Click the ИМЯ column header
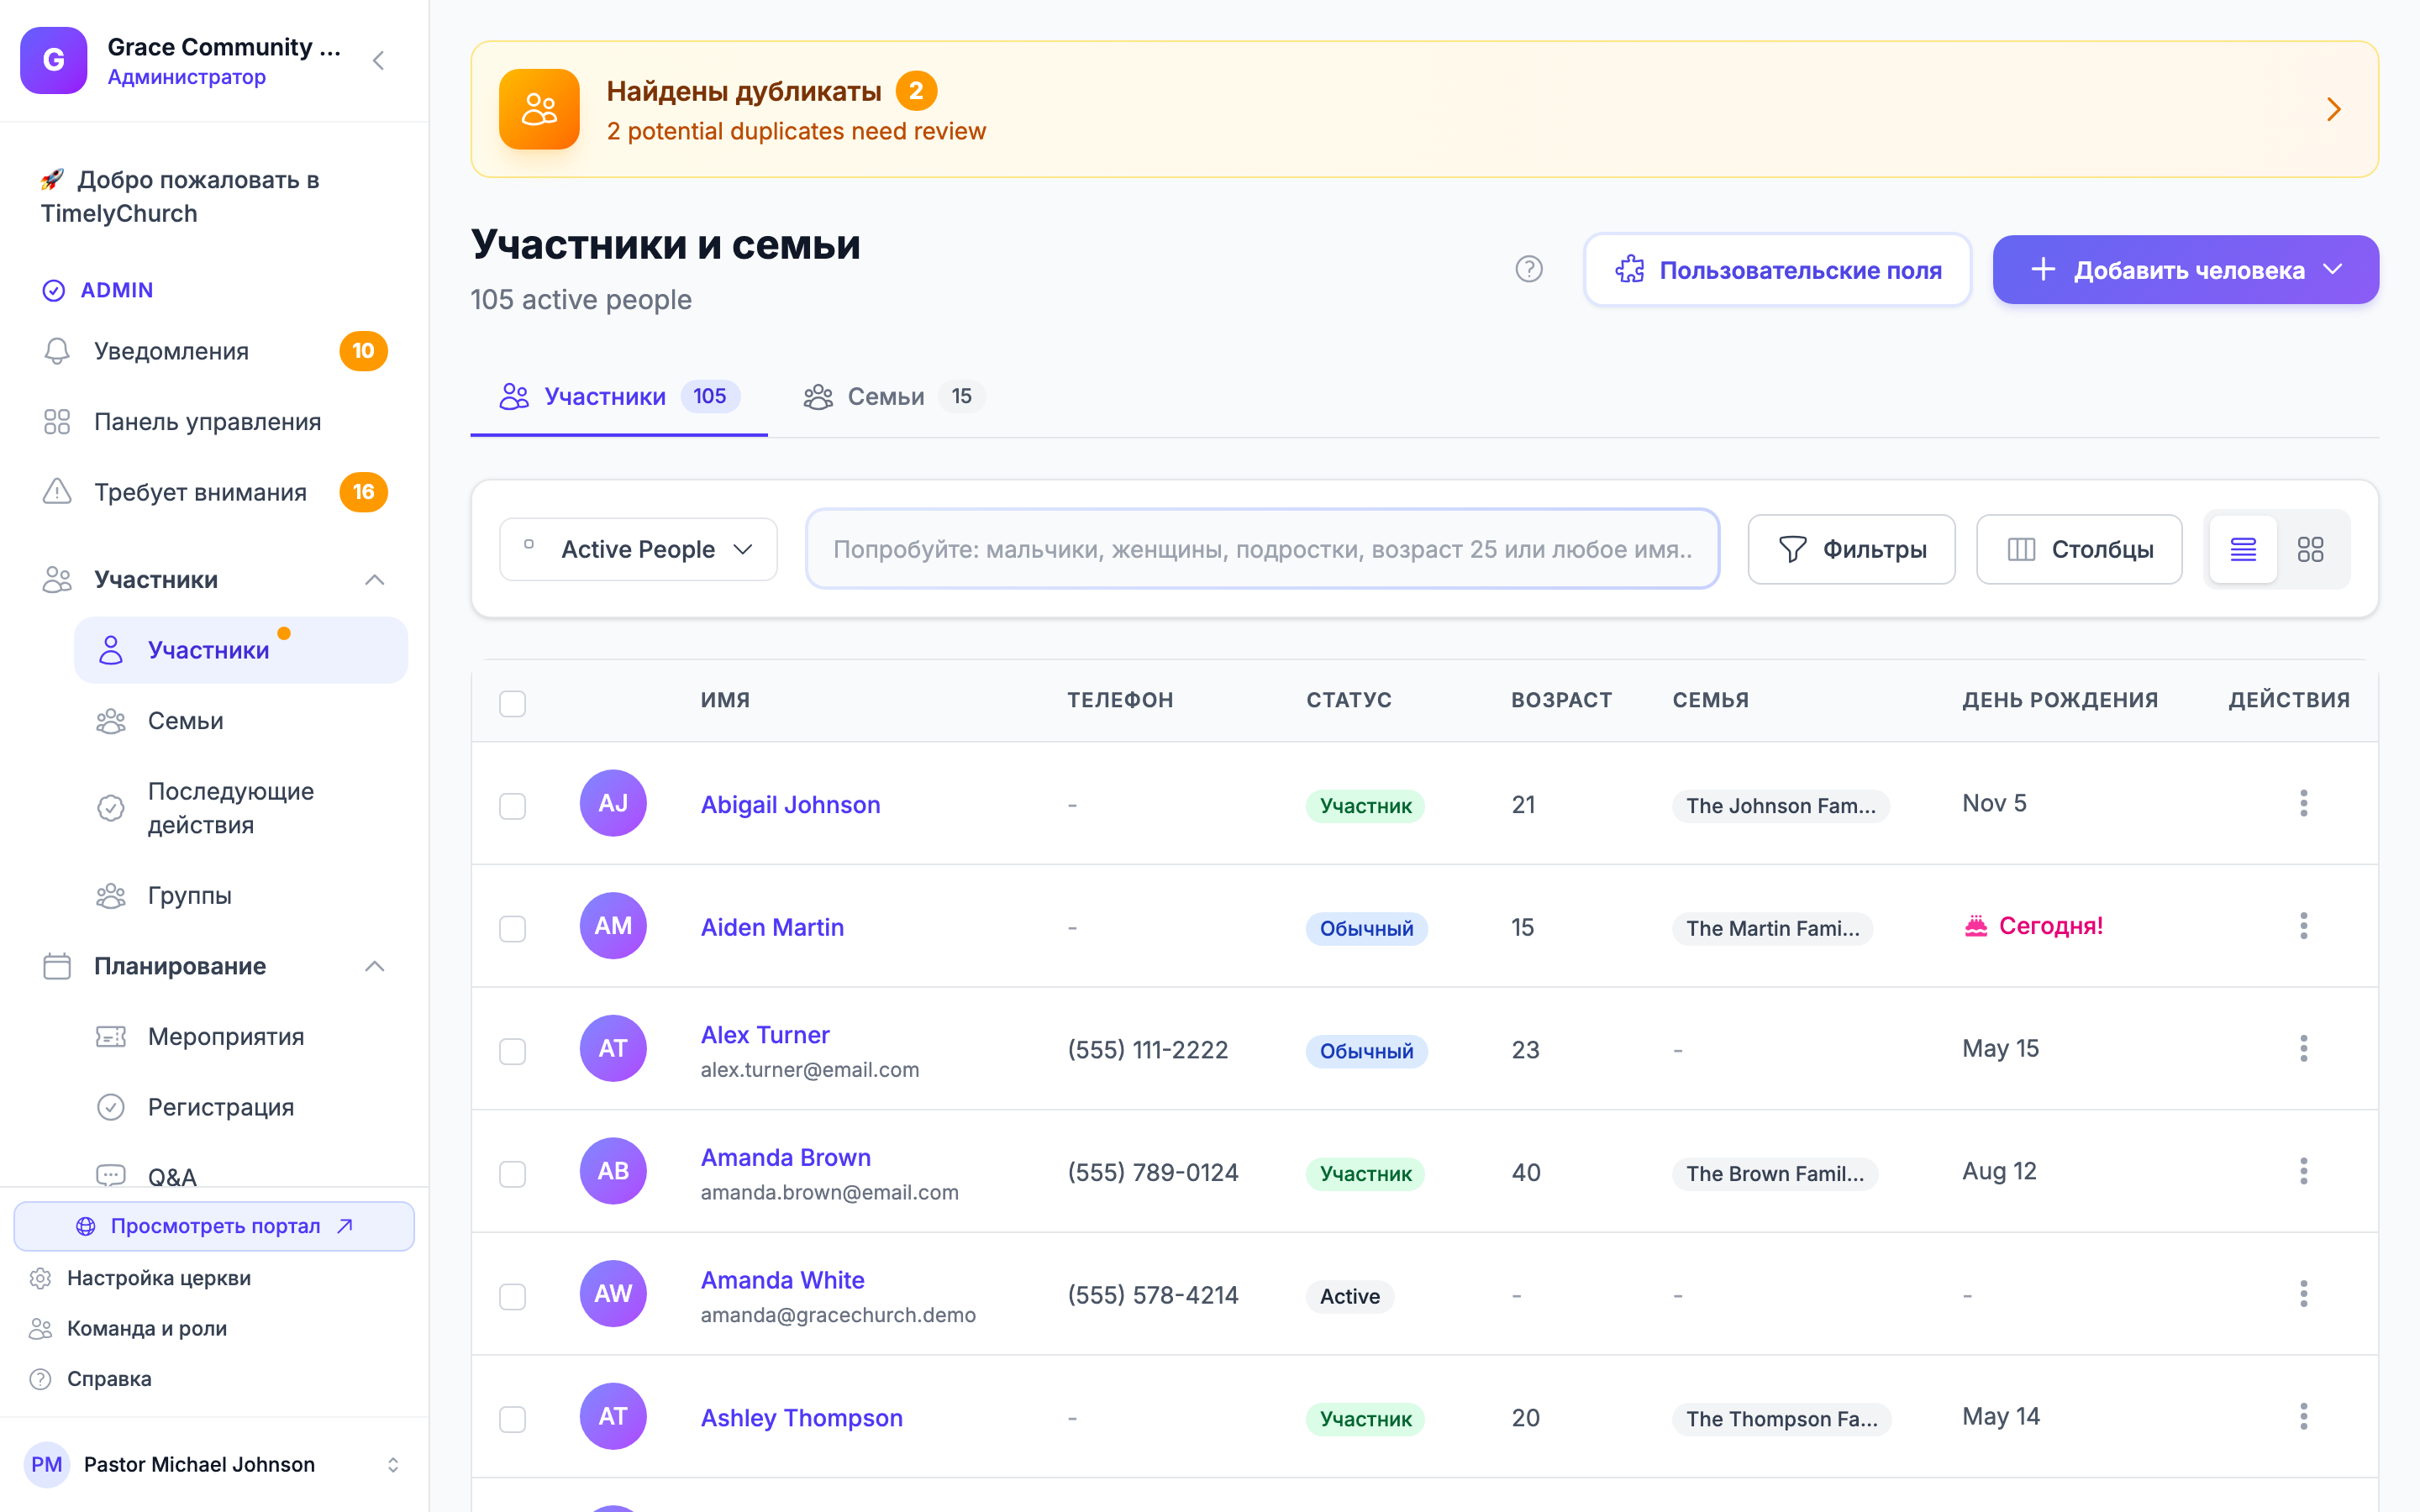The width and height of the screenshot is (2420, 1512). 725,700
